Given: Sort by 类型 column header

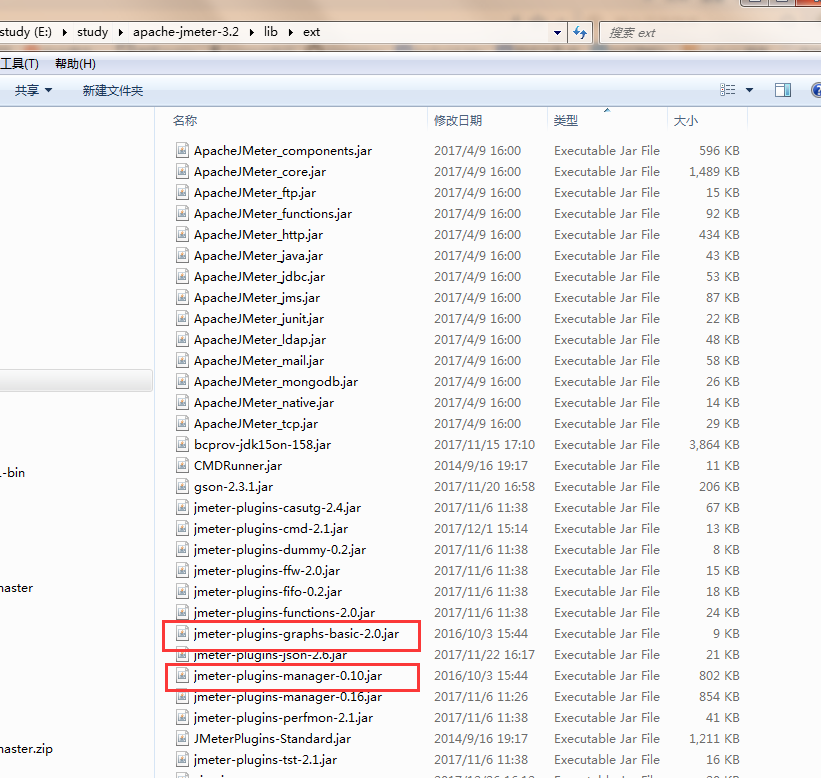Looking at the screenshot, I should pyautogui.click(x=565, y=120).
